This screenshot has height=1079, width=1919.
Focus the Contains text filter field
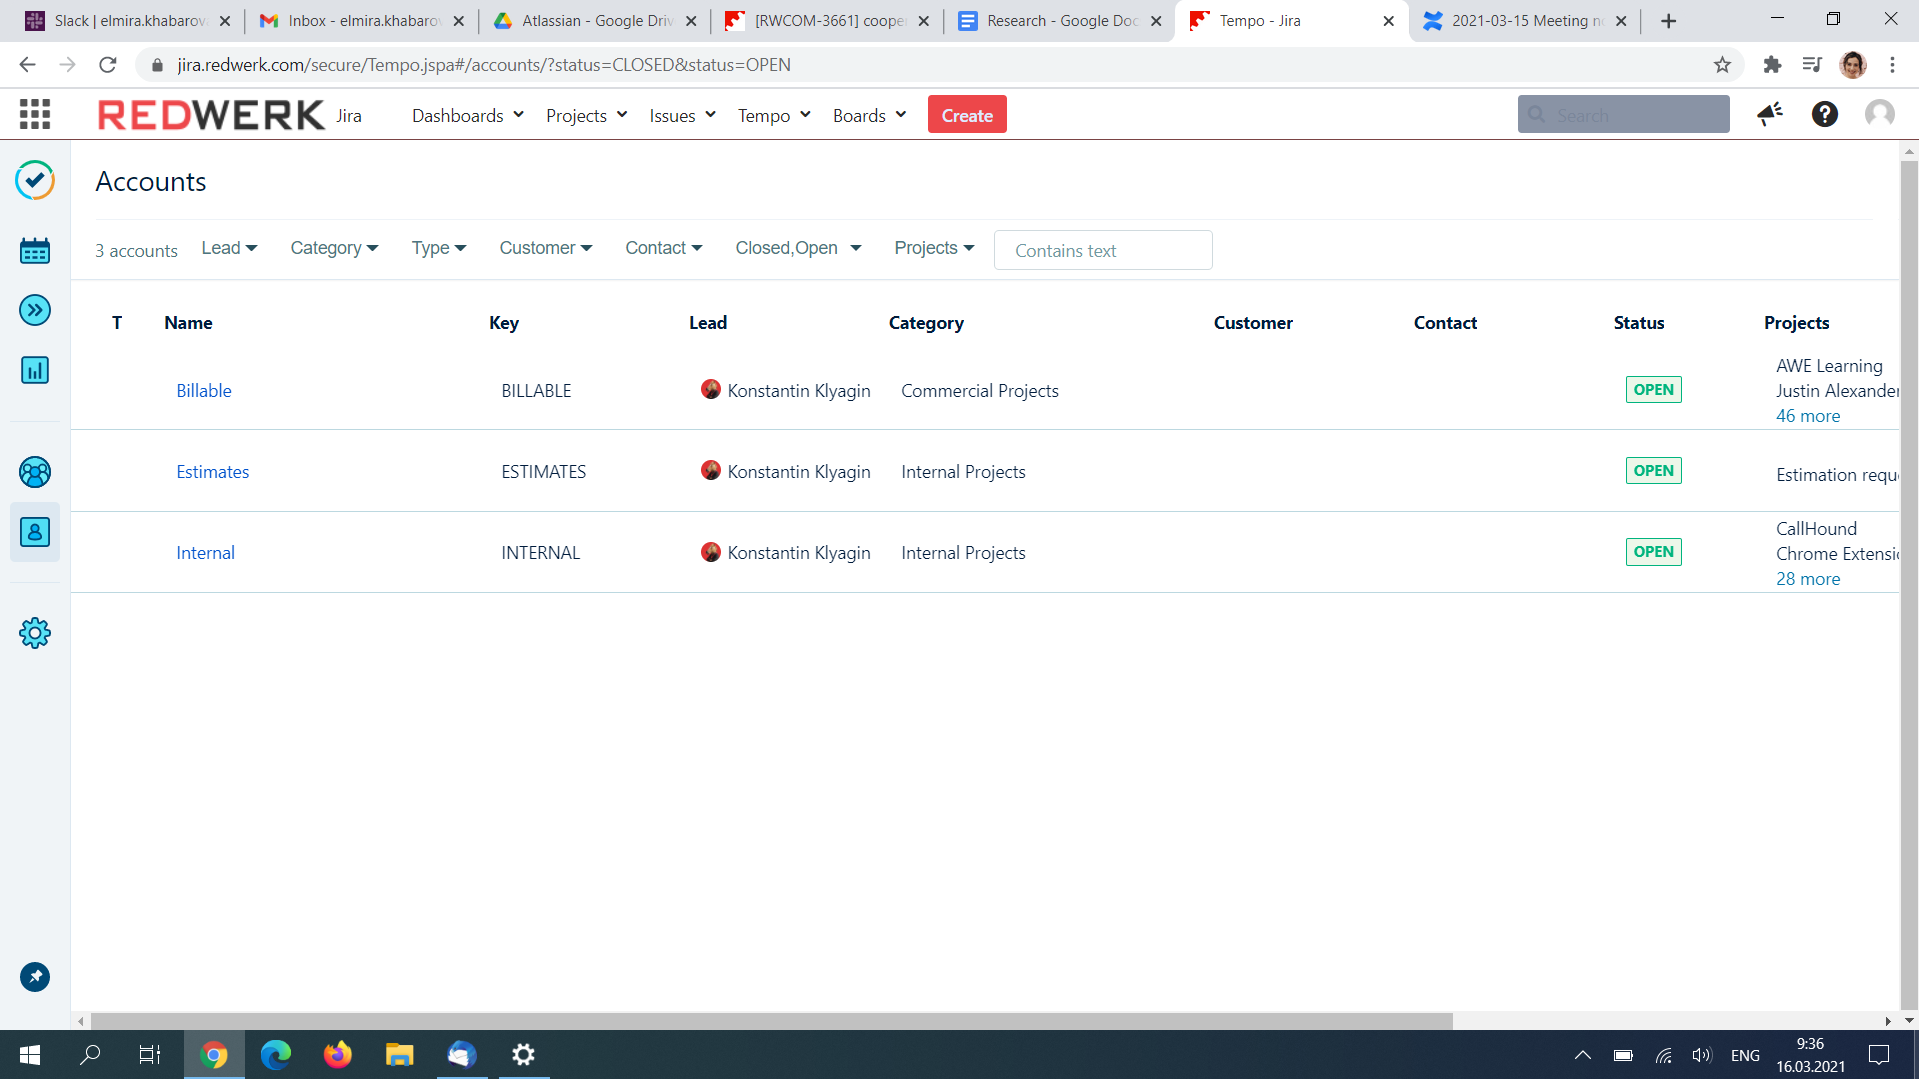tap(1103, 250)
